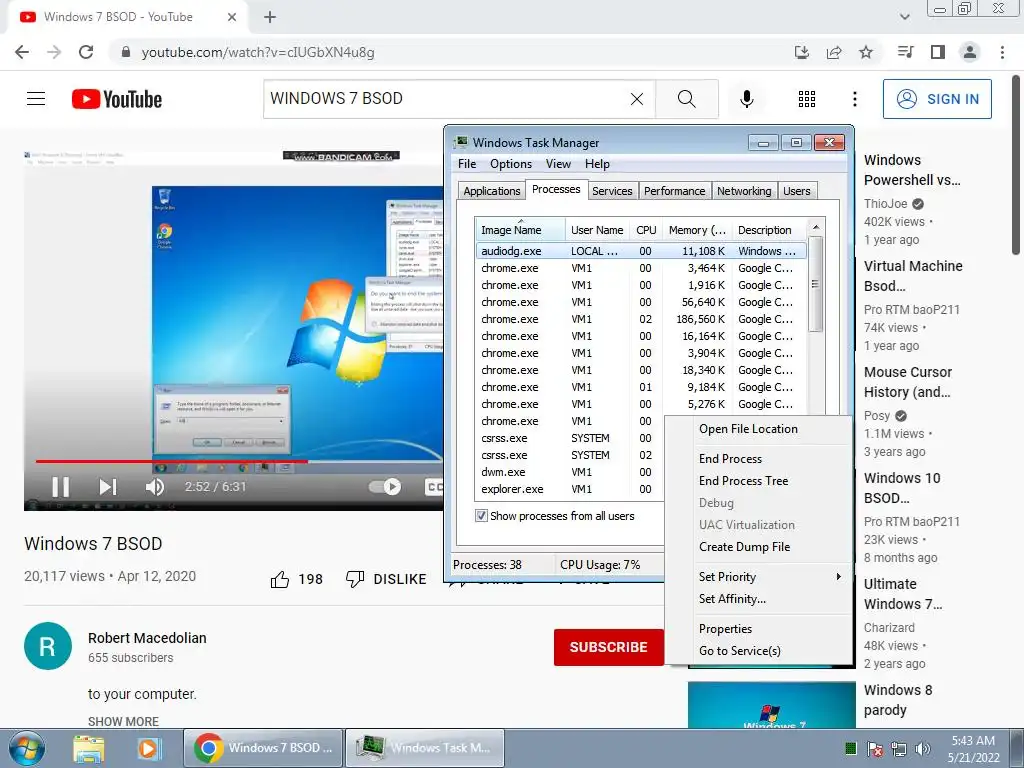The height and width of the screenshot is (768, 1024).
Task: Click the Task Manager process list scrollbar thumb
Action: [x=815, y=284]
